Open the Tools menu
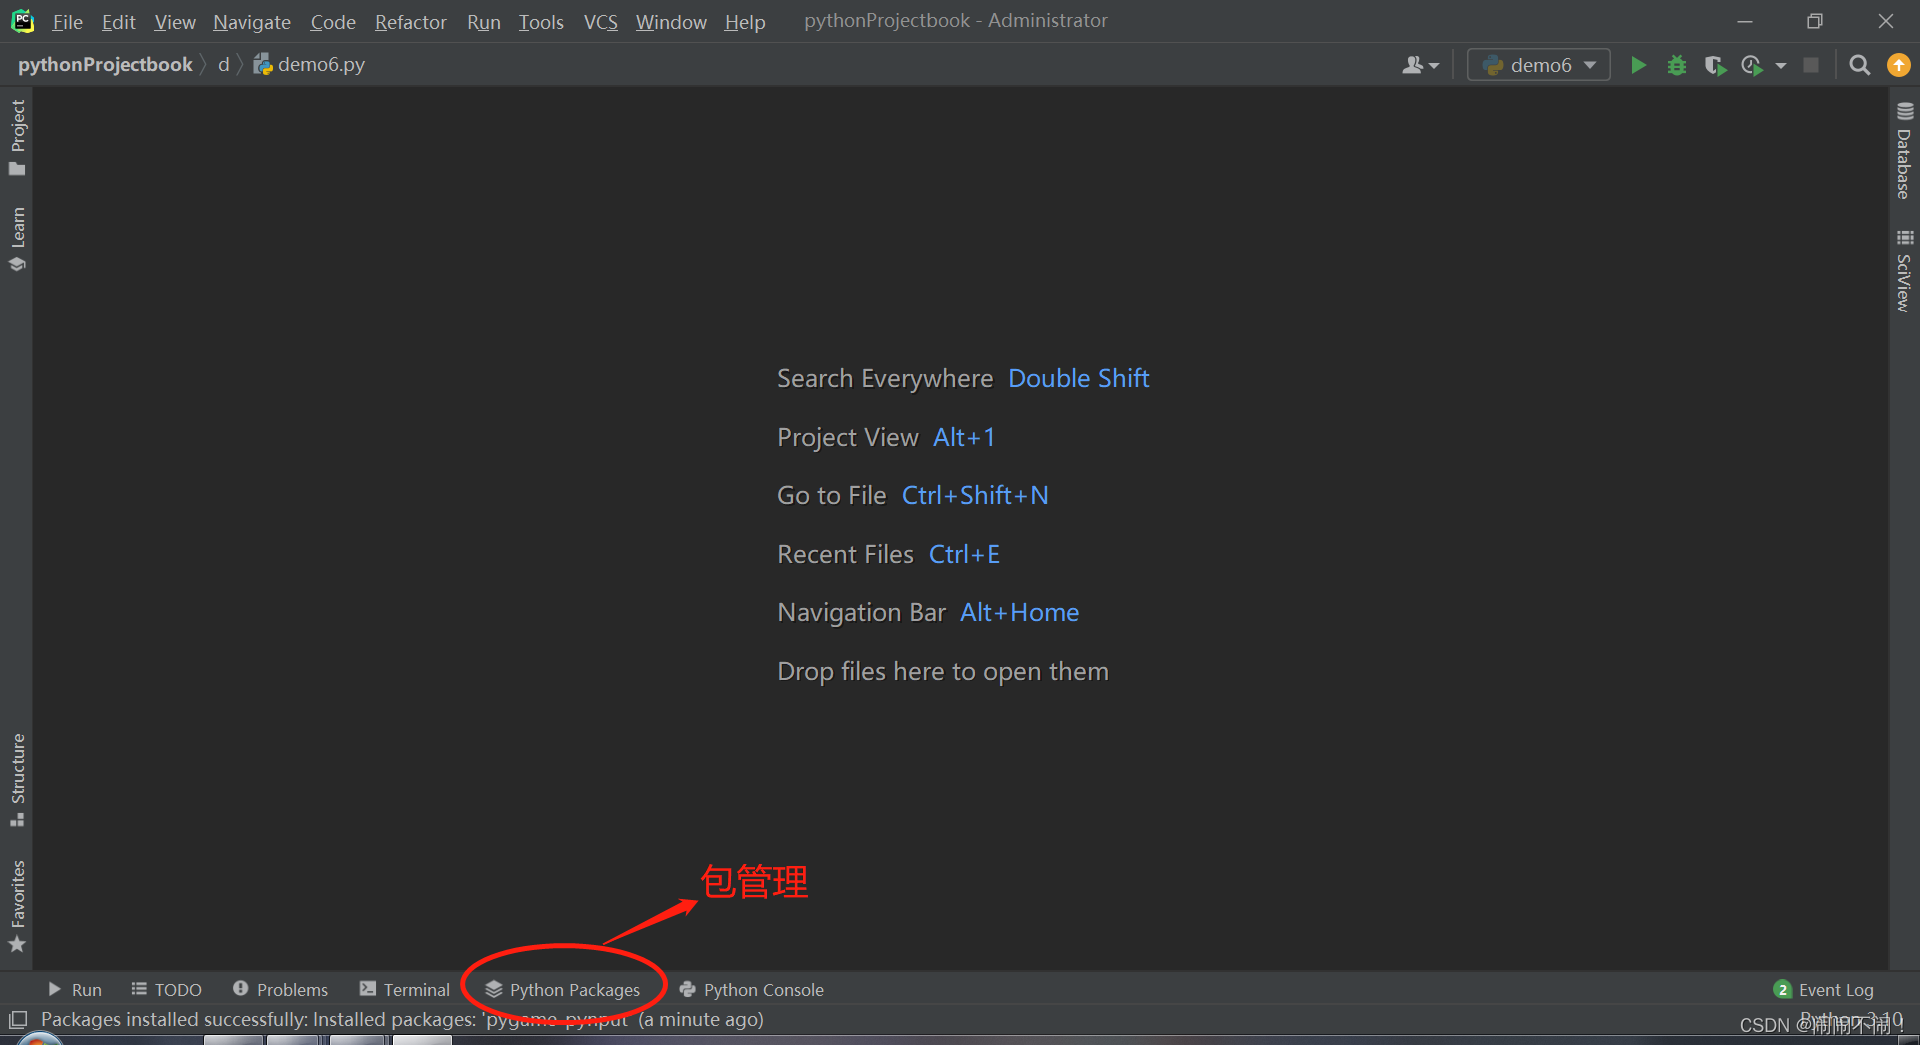The image size is (1920, 1045). pos(541,21)
